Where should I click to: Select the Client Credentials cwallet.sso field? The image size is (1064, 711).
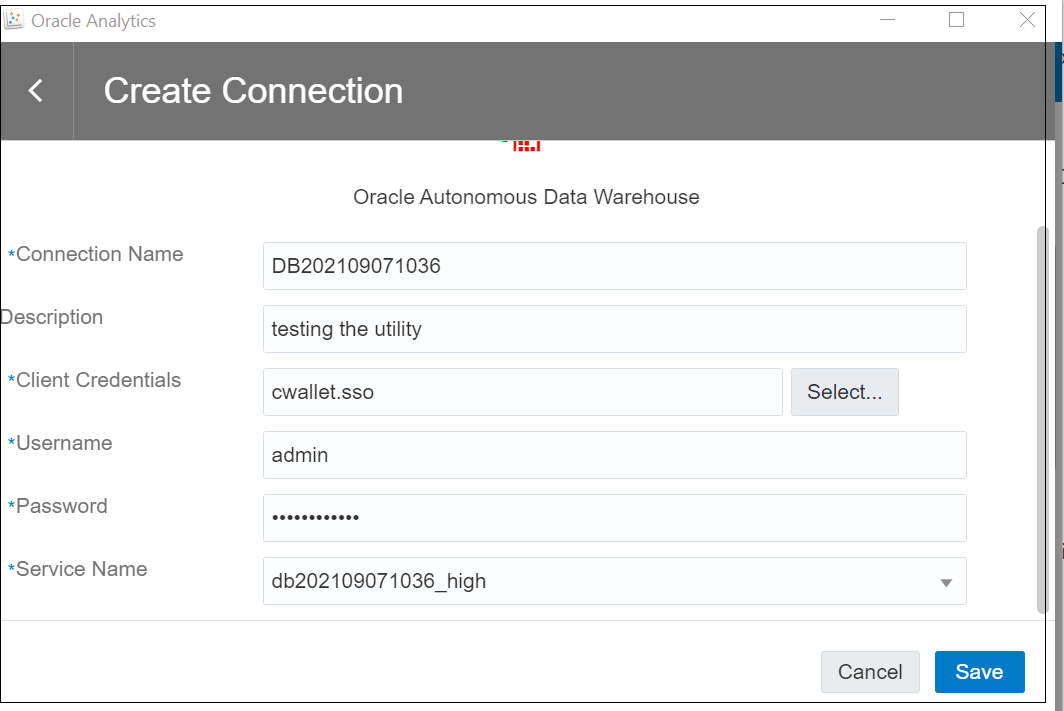point(522,392)
